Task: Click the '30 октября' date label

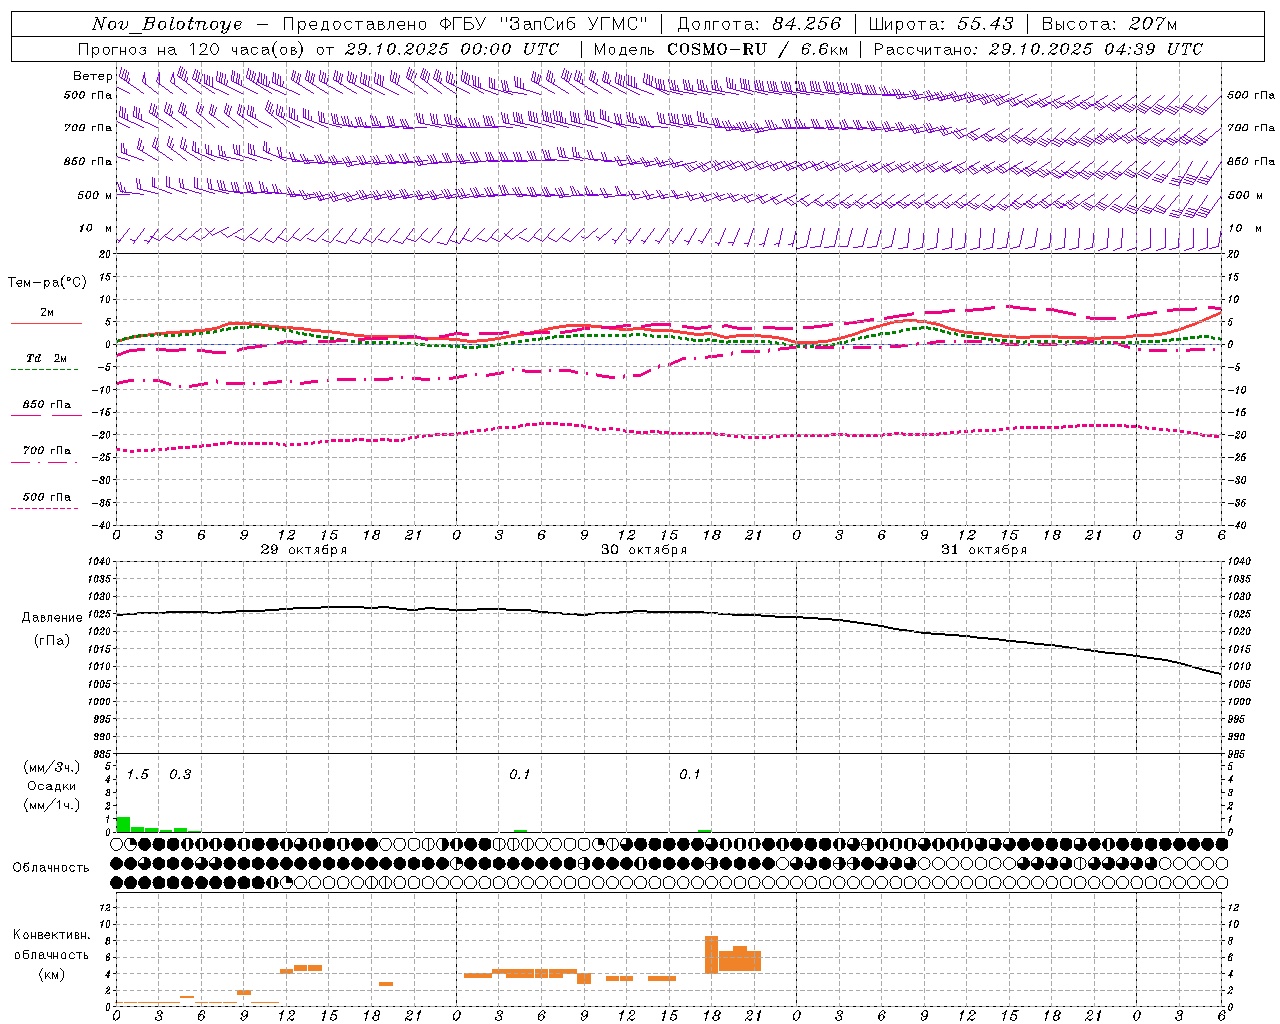Action: [x=644, y=550]
